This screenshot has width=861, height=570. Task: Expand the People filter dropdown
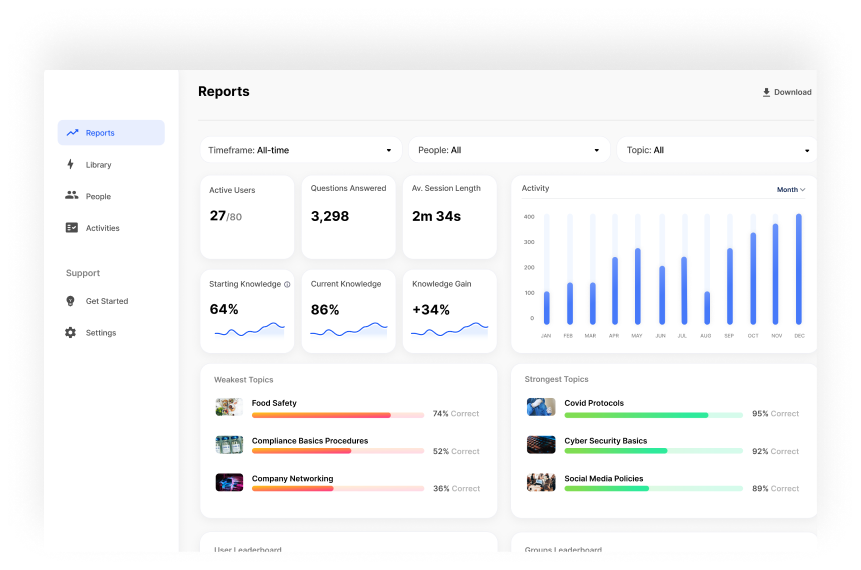pos(509,150)
